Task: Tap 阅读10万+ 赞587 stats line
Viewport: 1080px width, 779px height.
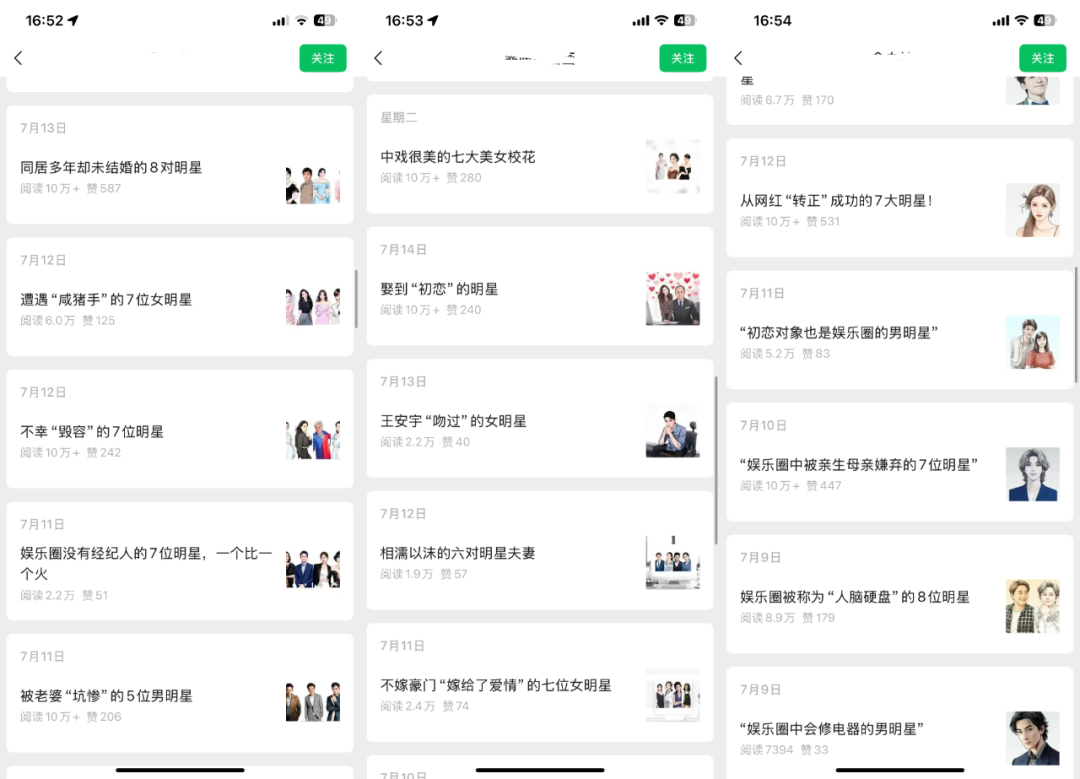Action: coord(70,188)
